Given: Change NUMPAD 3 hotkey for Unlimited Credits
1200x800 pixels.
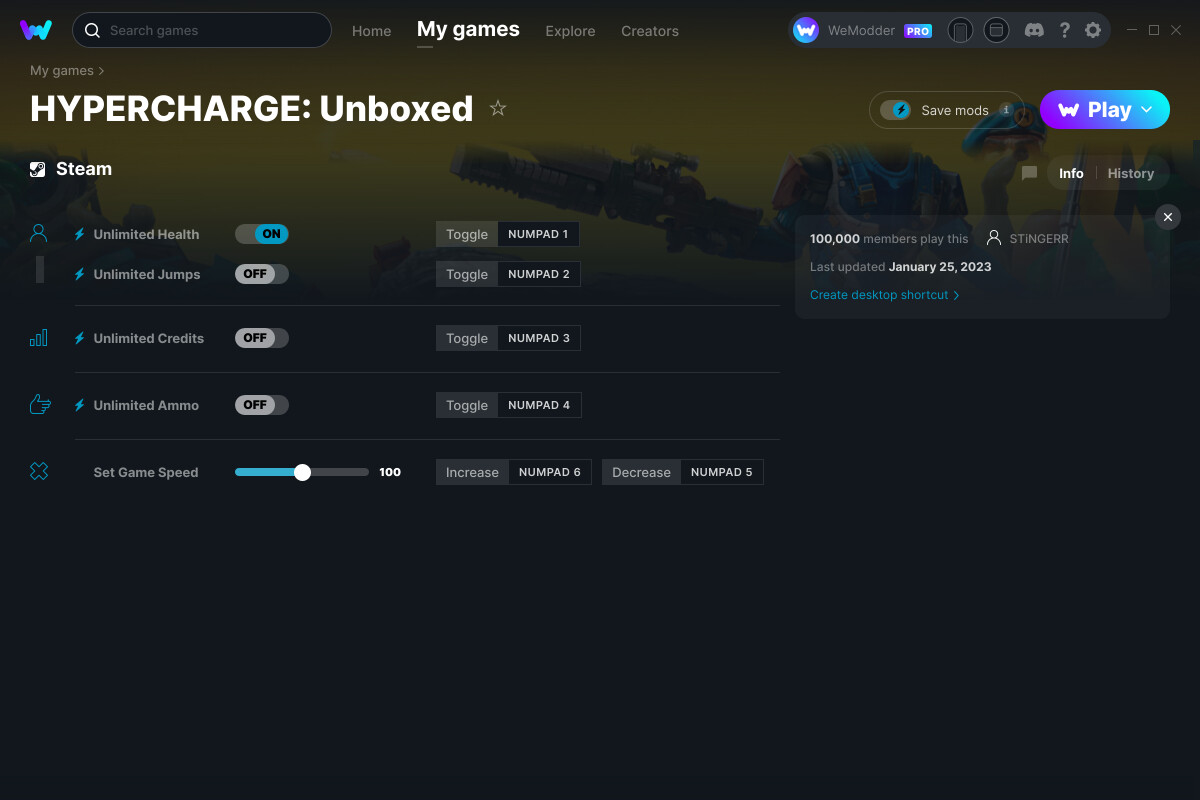Looking at the screenshot, I should (x=539, y=338).
